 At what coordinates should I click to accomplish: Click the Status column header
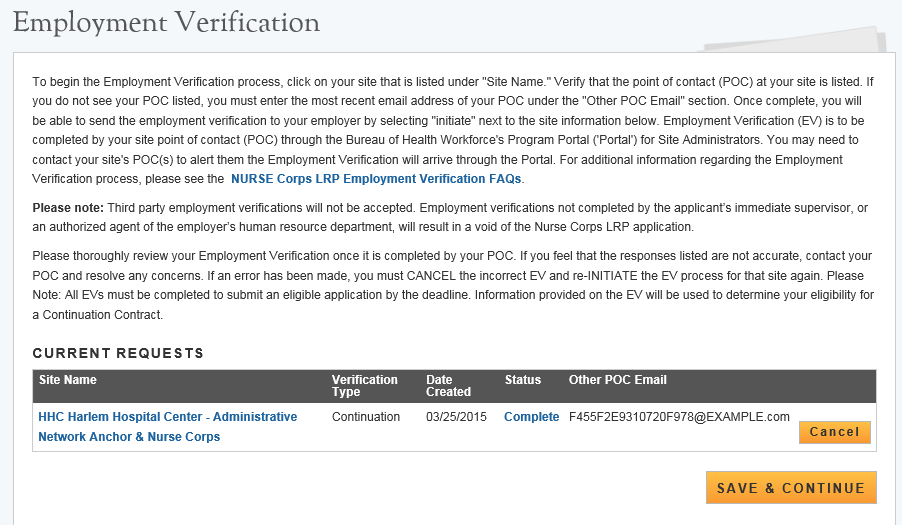click(x=523, y=380)
